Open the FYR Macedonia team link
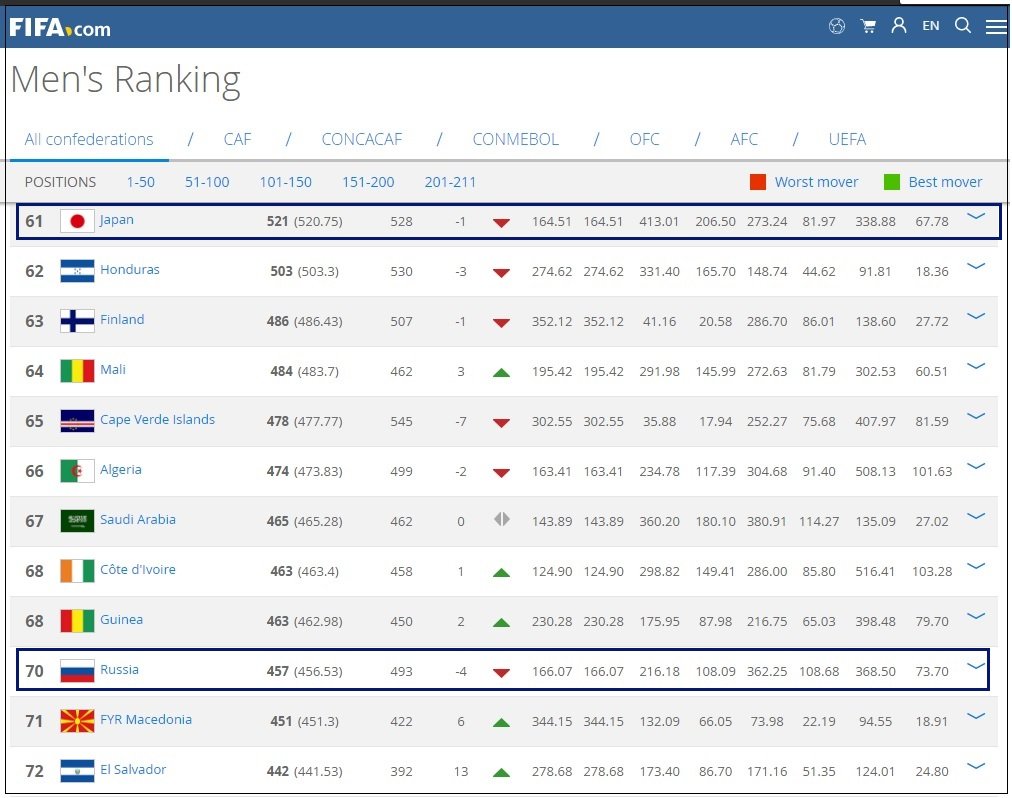This screenshot has height=798, width=1012. click(146, 719)
